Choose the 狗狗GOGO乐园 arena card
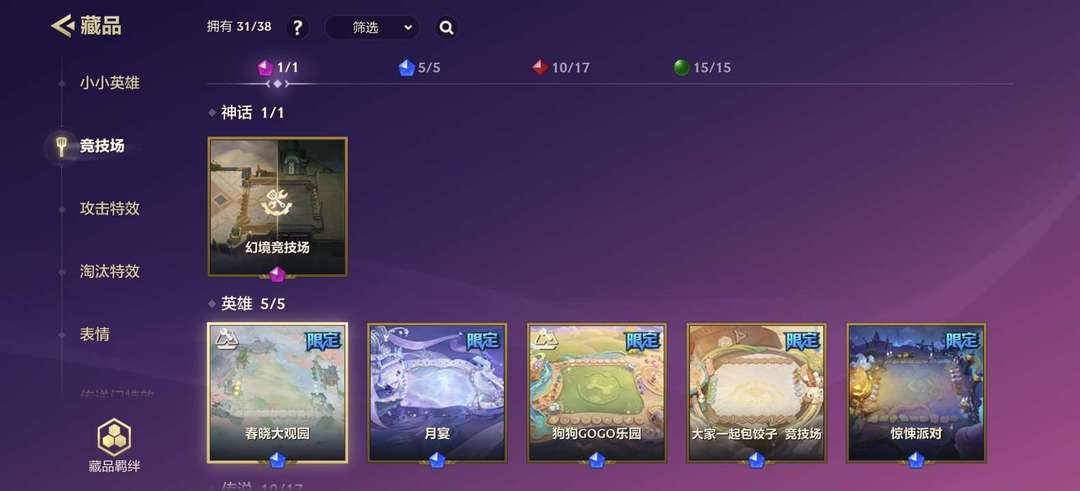Screen dimensions: 1080x491 click(x=597, y=393)
